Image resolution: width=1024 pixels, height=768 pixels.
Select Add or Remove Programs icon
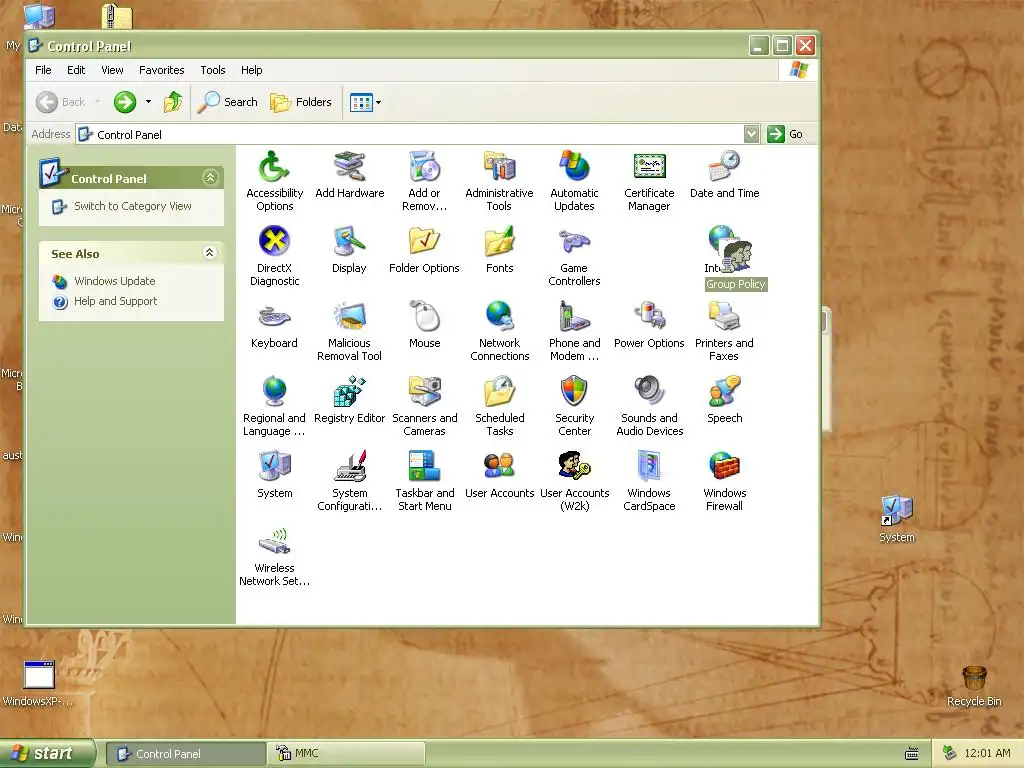point(424,167)
